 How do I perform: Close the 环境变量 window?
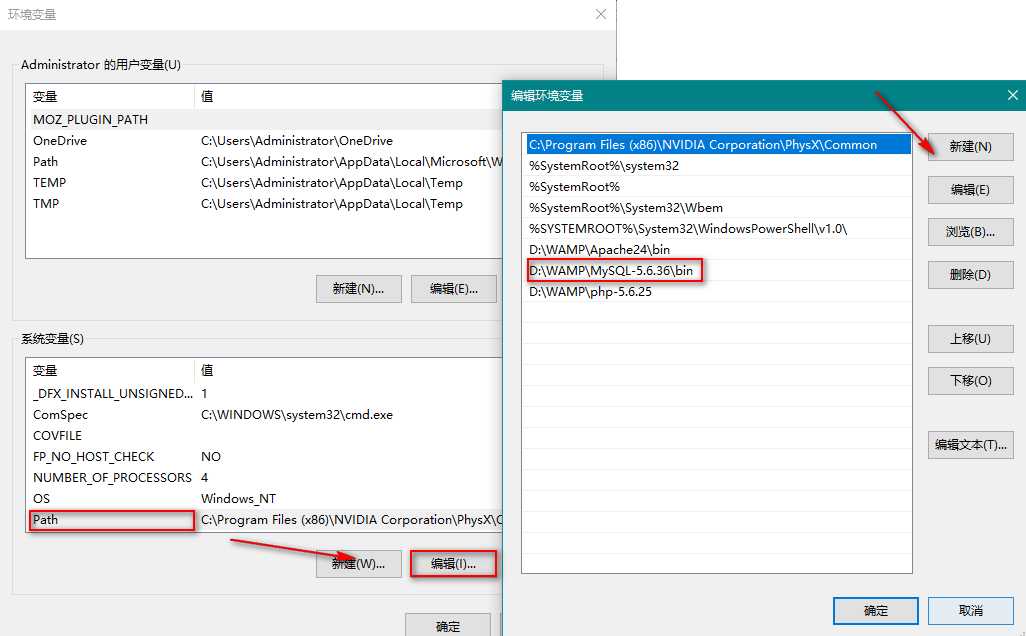tap(601, 14)
